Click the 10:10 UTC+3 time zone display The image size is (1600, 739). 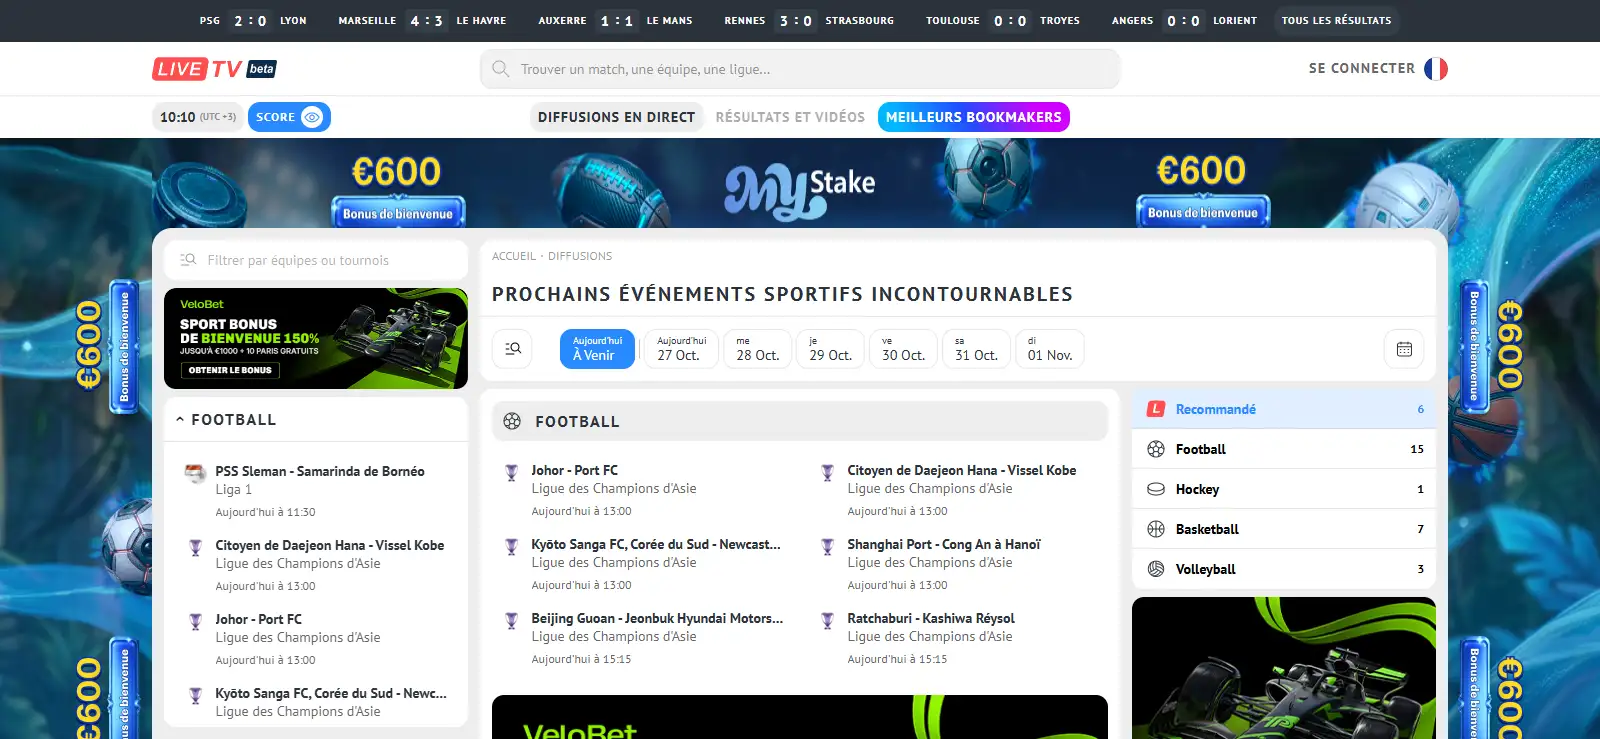(x=198, y=117)
